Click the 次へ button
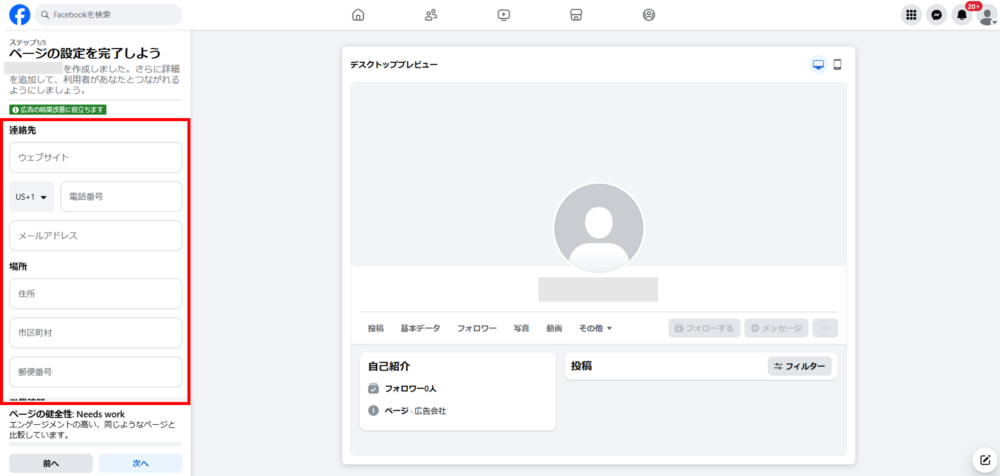This screenshot has height=476, width=1000. tap(141, 463)
